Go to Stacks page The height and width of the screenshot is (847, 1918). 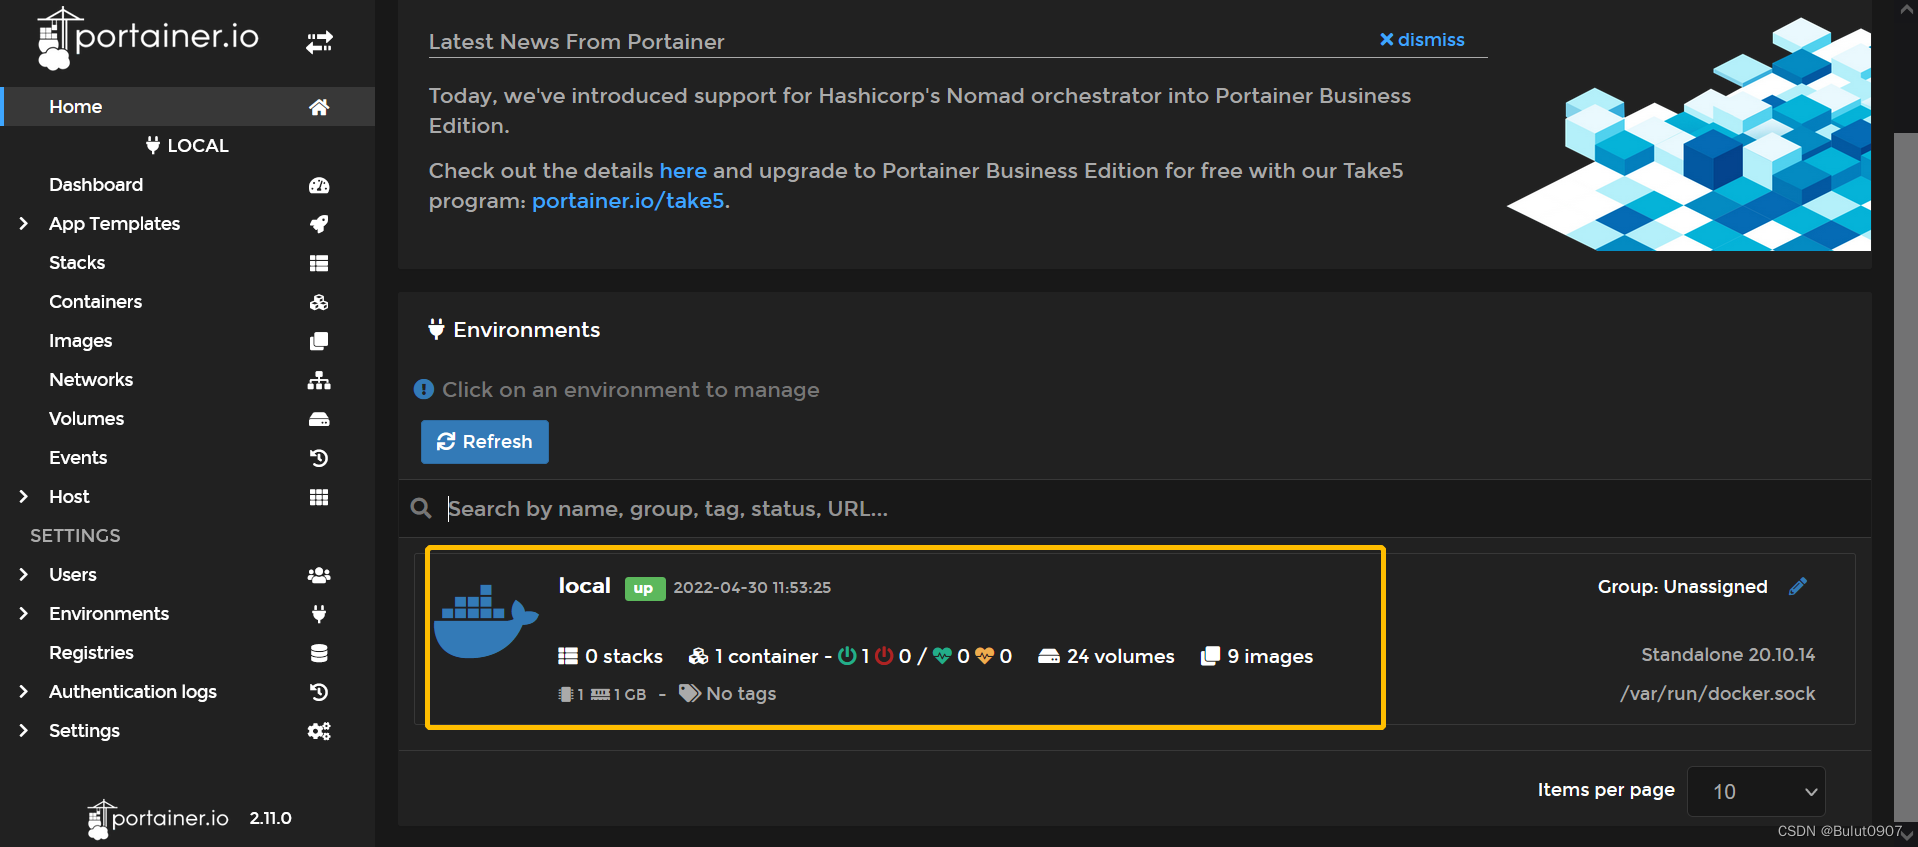tap(77, 262)
